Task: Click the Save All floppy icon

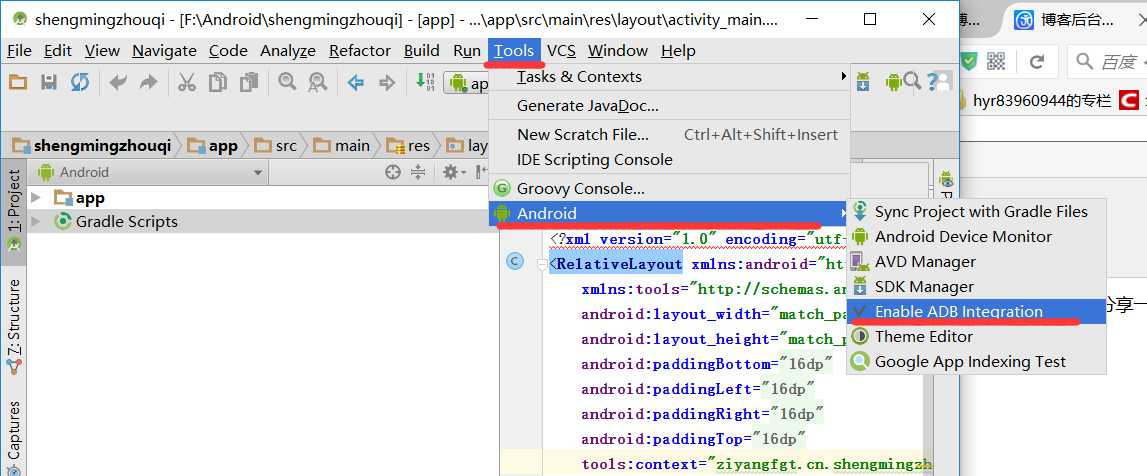Action: [x=49, y=82]
